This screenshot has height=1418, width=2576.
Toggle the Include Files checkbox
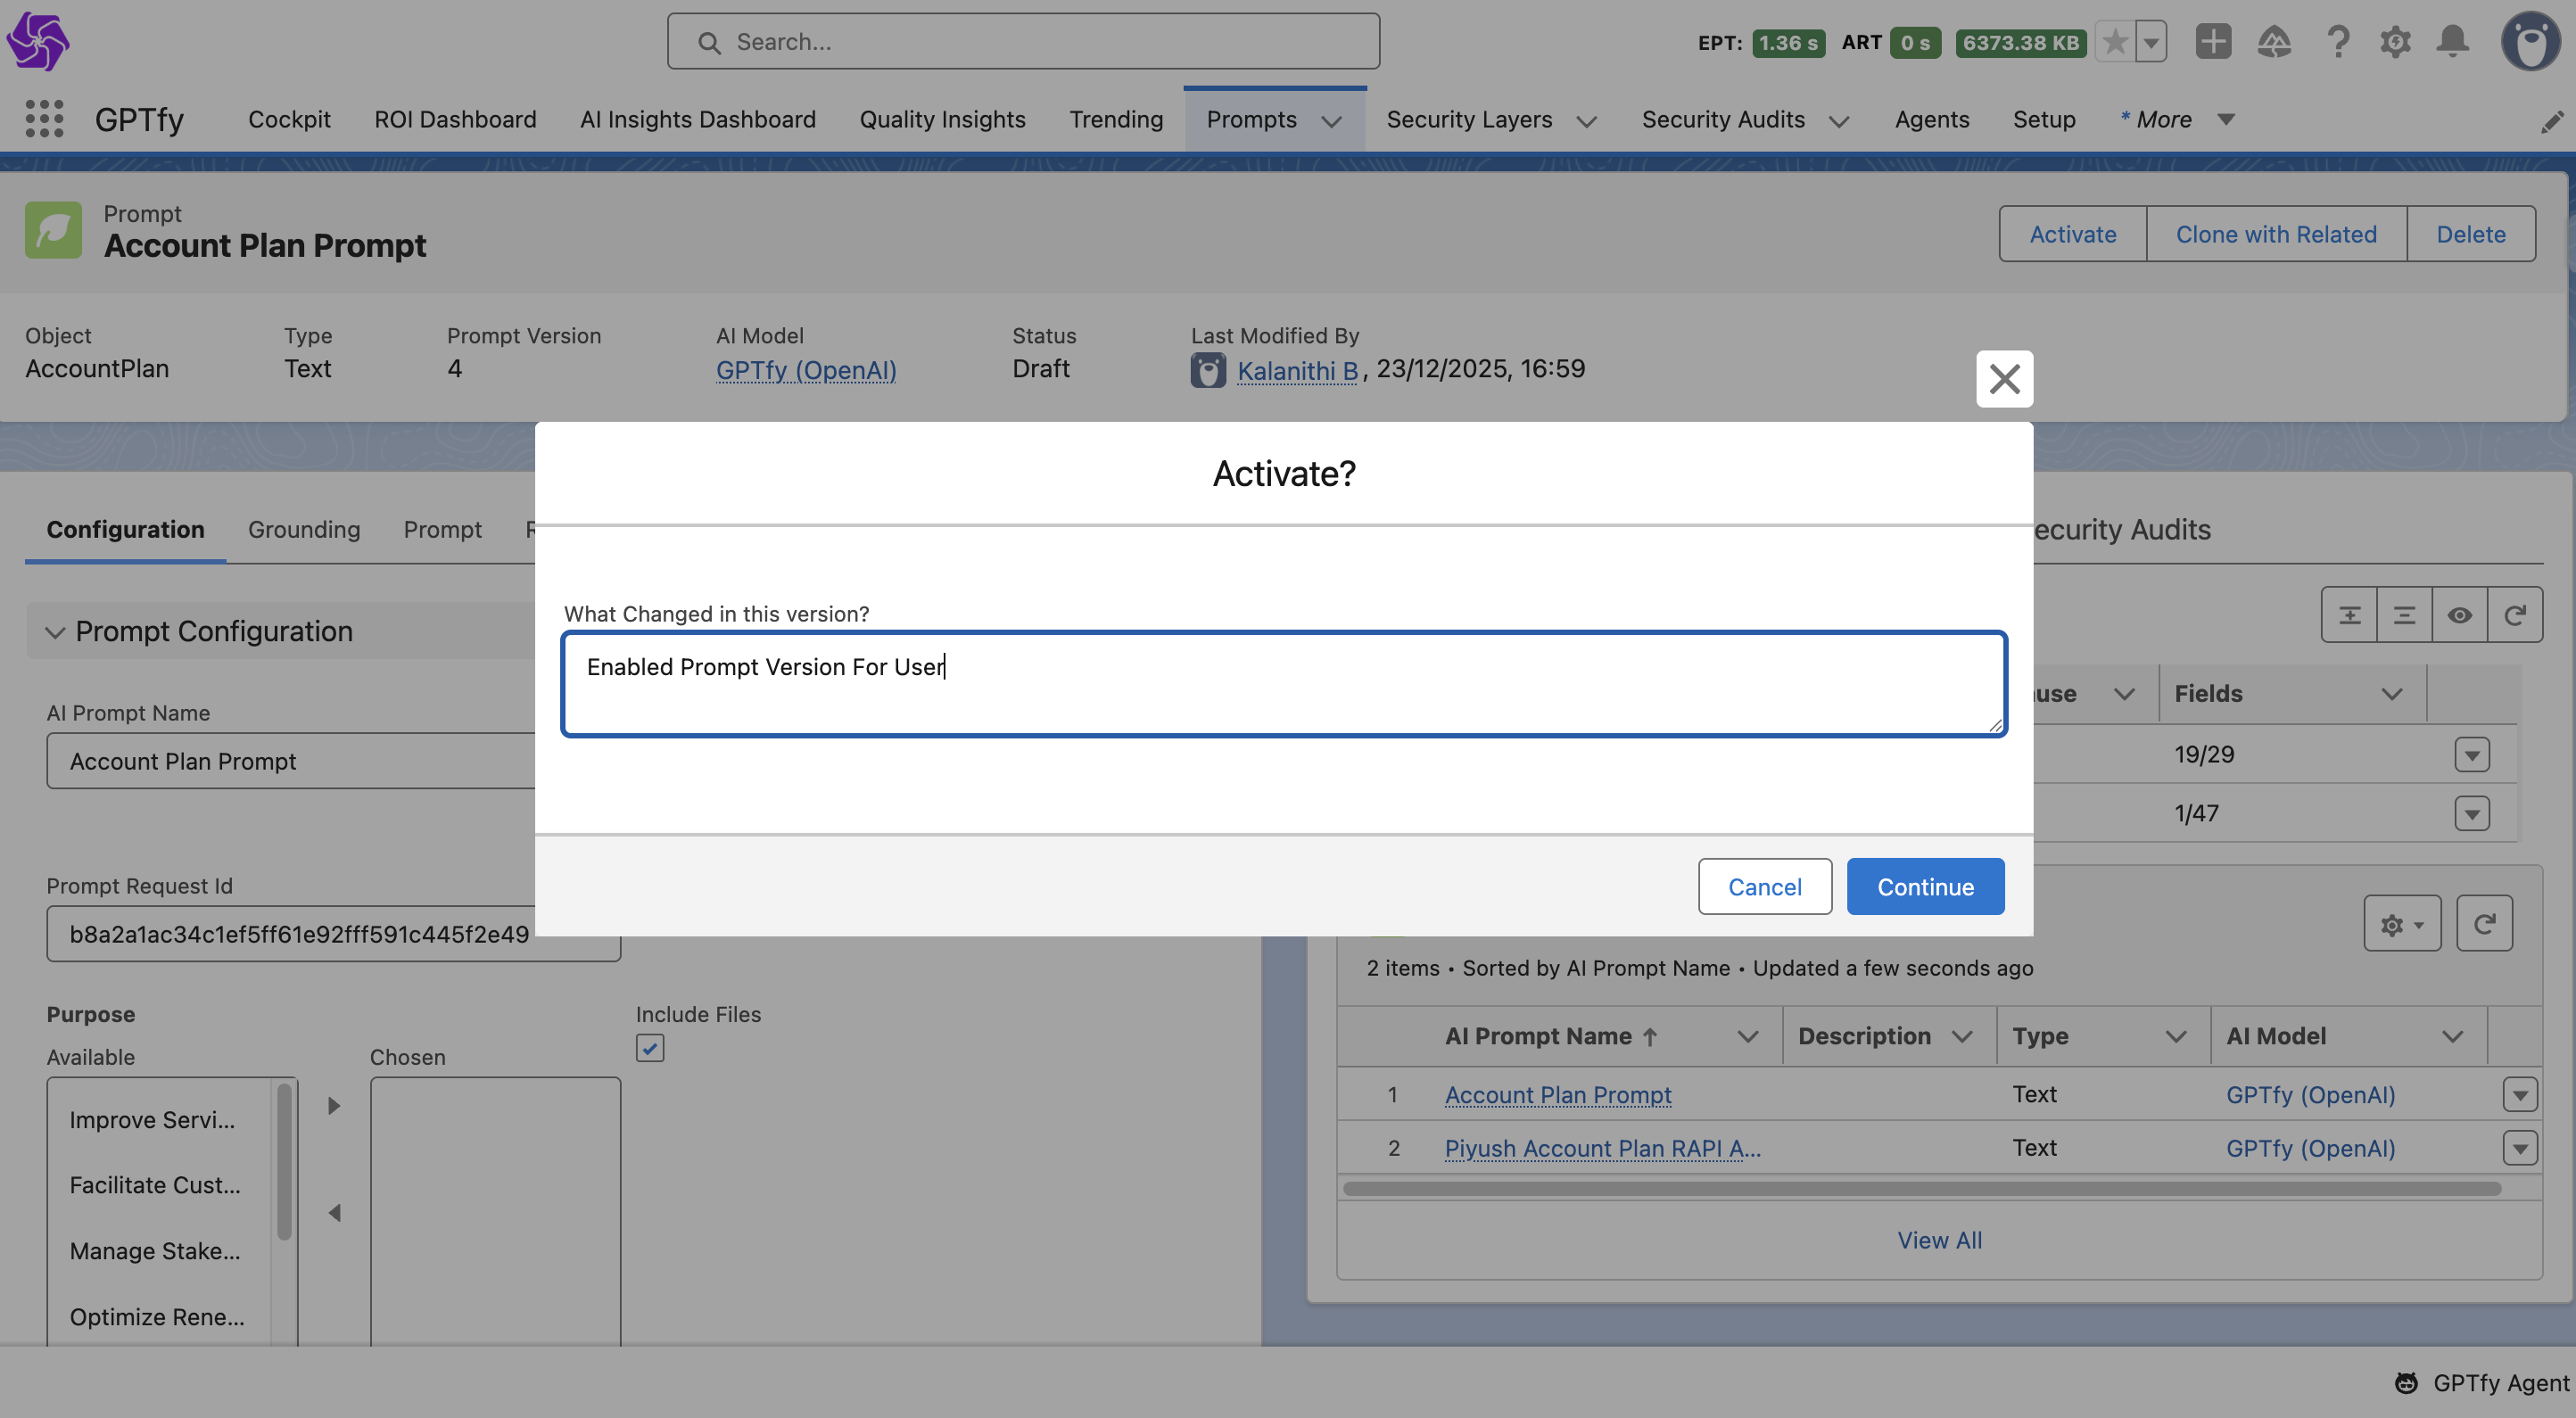tap(650, 1048)
